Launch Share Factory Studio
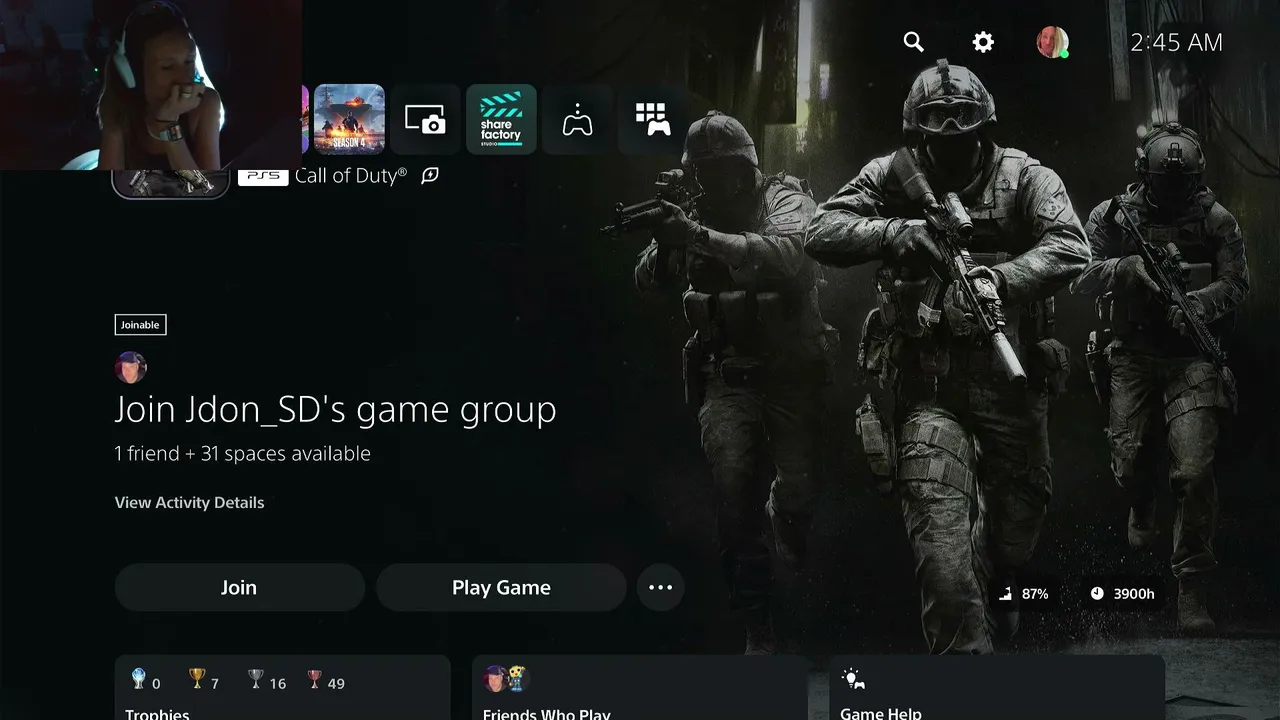The image size is (1280, 720). tap(501, 119)
